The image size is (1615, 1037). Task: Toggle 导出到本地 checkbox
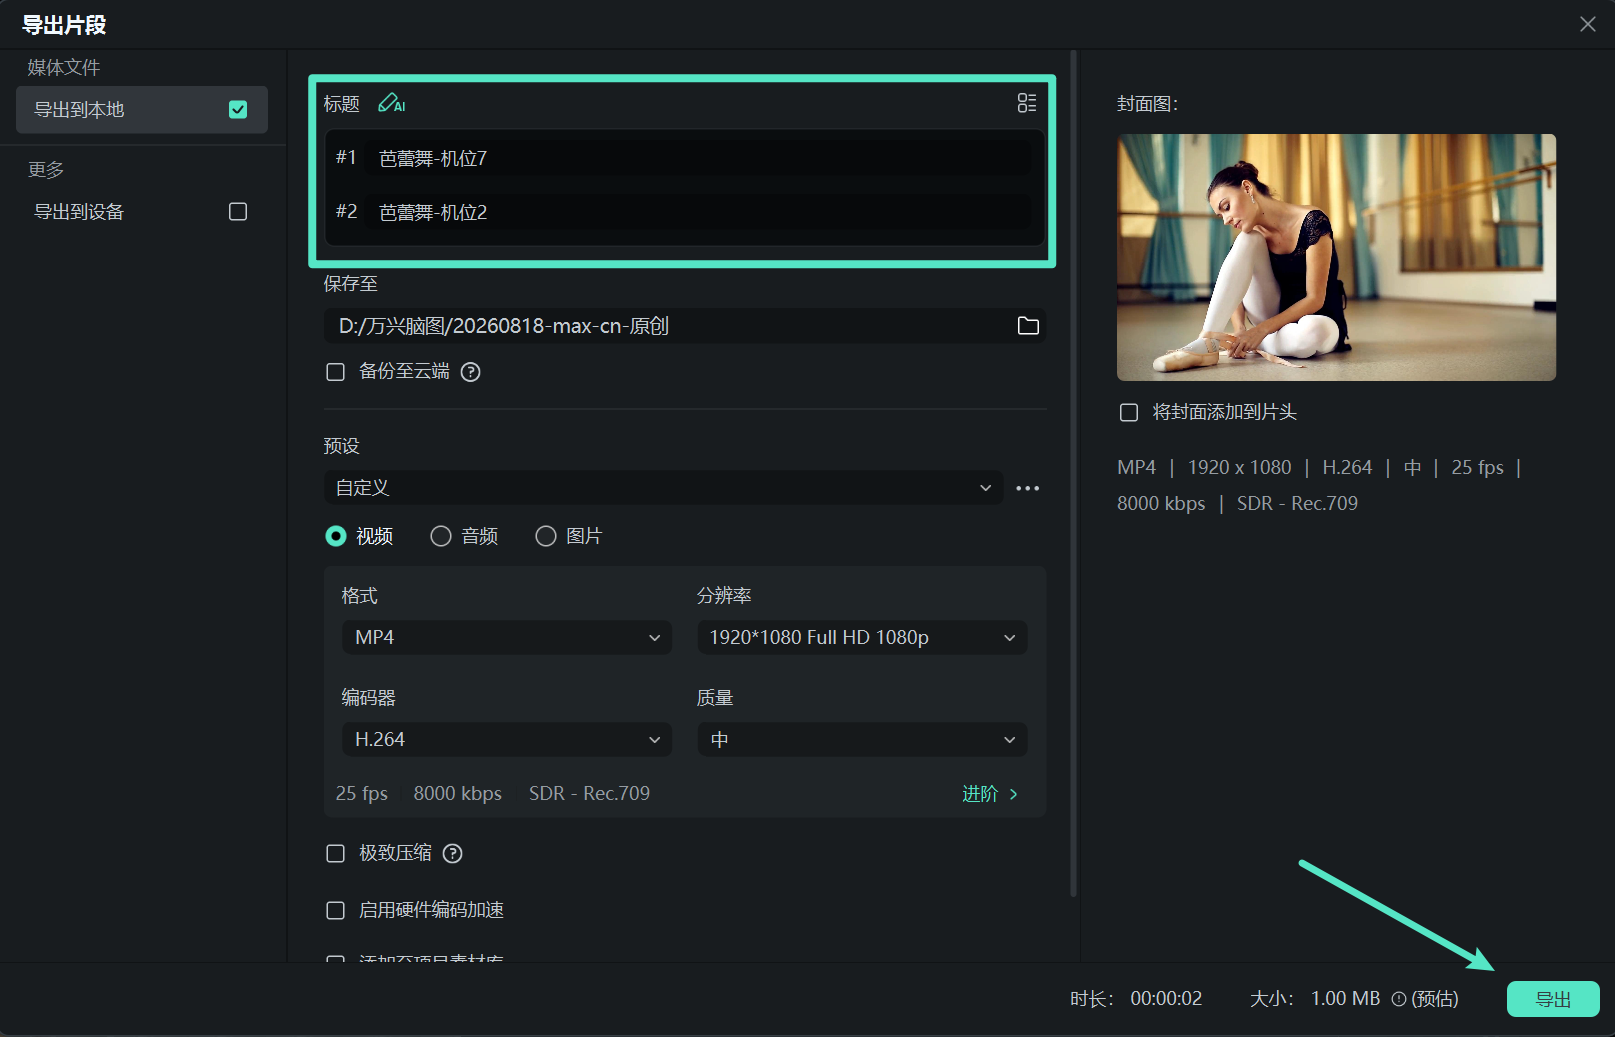238,110
